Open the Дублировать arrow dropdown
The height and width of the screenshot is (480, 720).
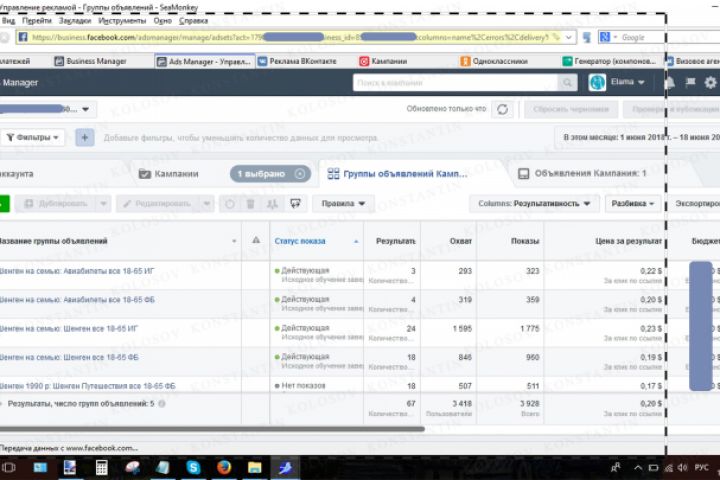[103, 203]
